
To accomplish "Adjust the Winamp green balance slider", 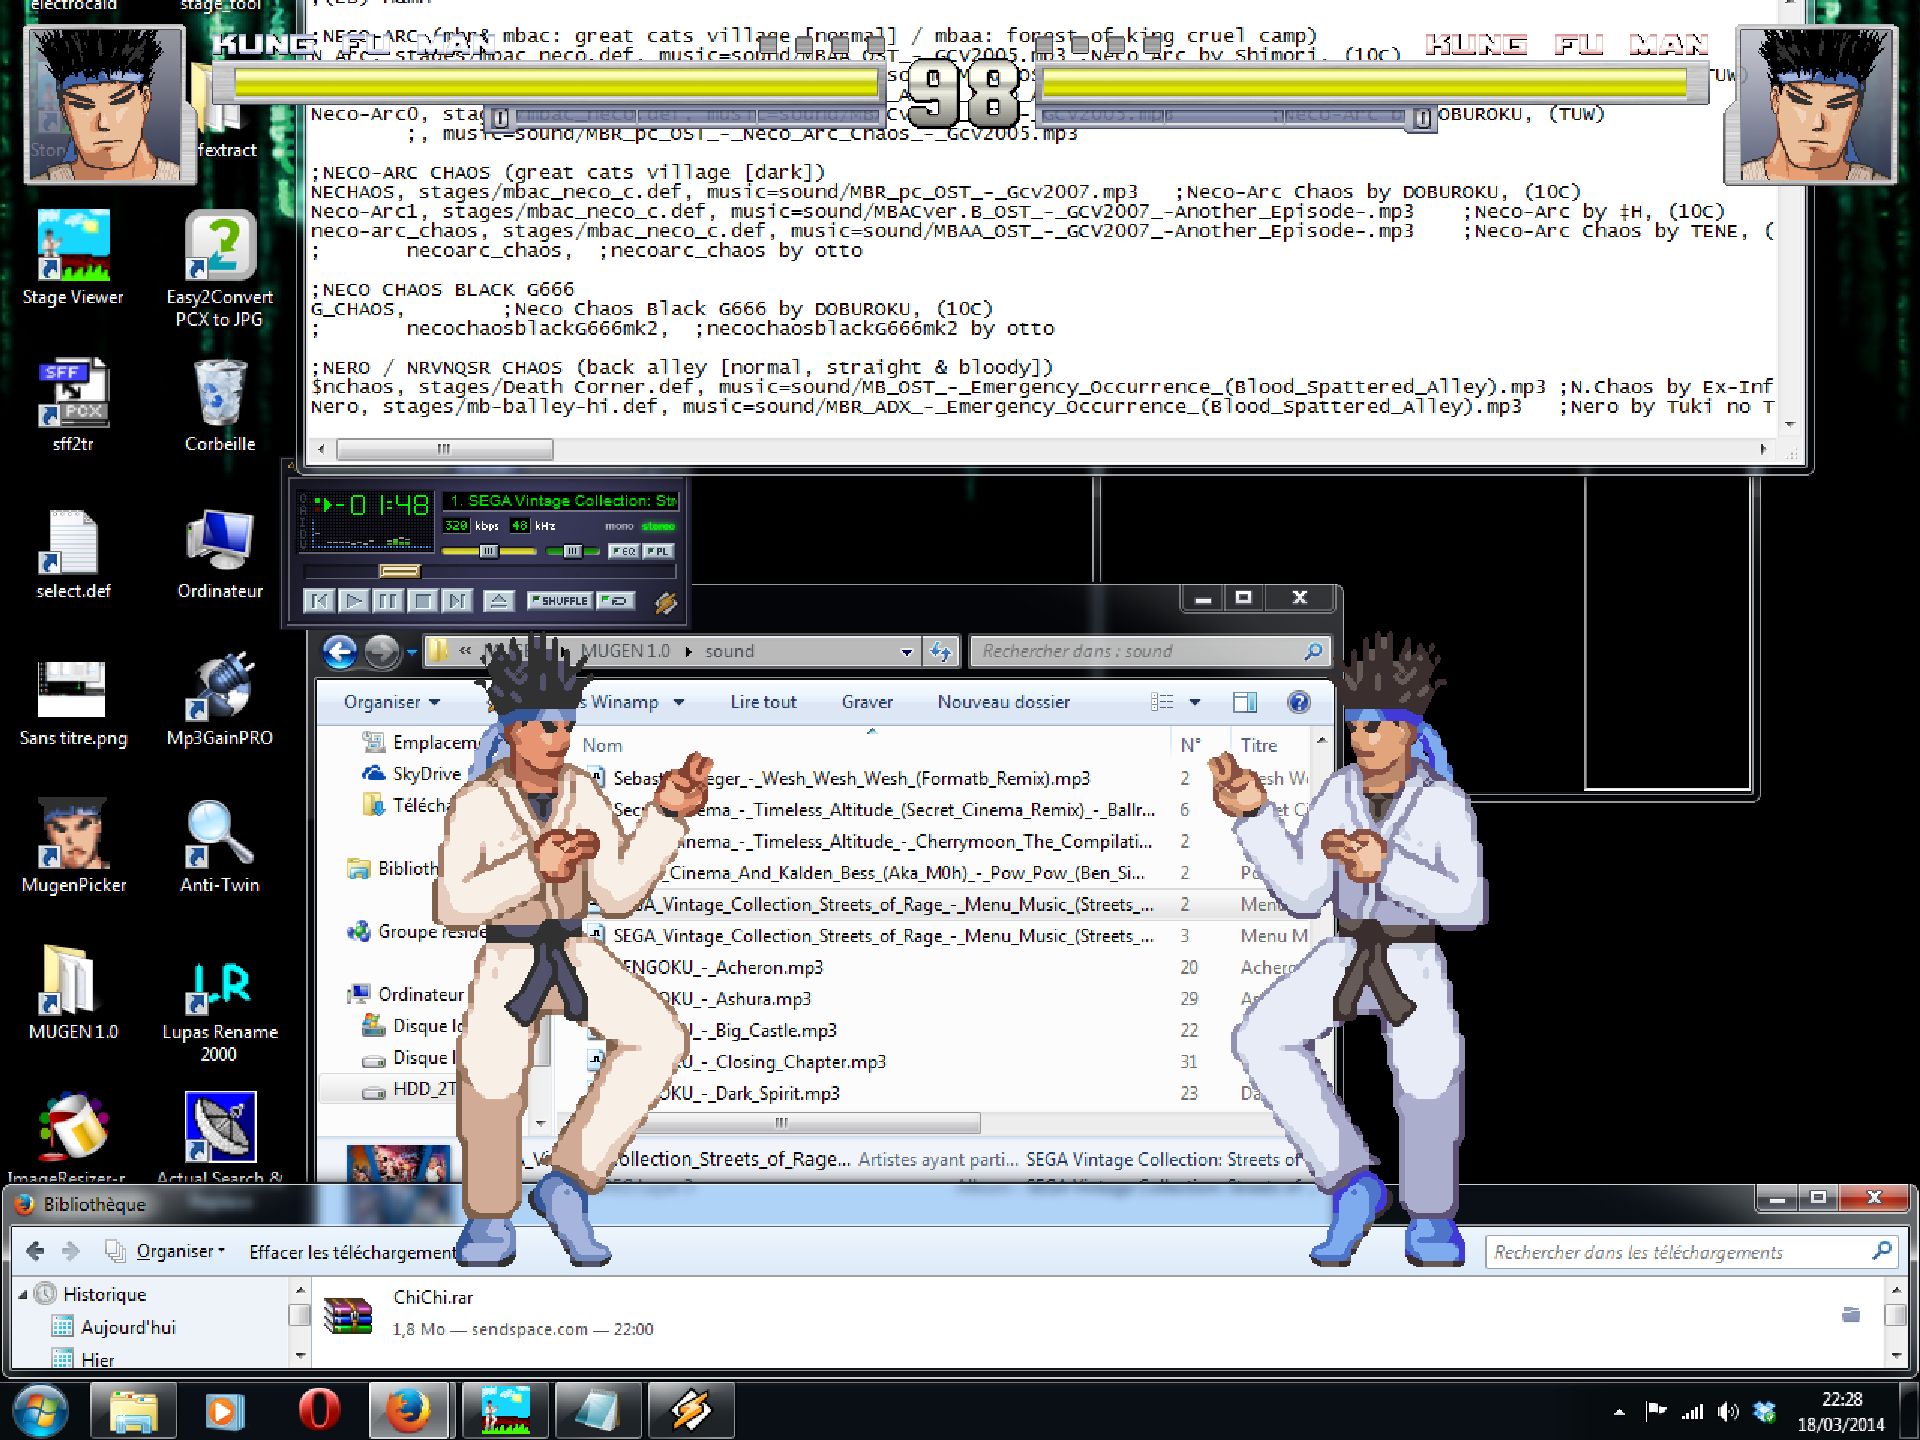I will (x=572, y=551).
